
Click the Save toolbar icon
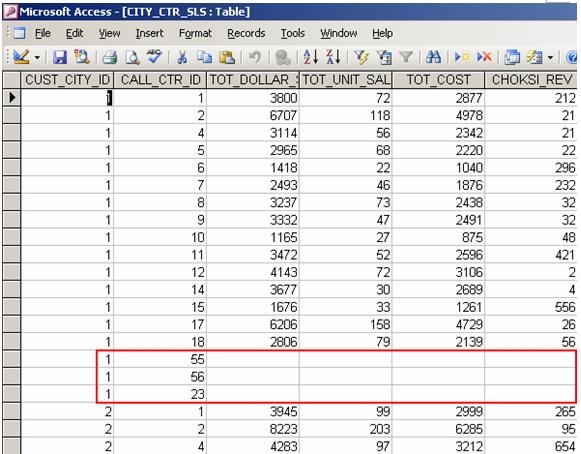click(x=60, y=57)
